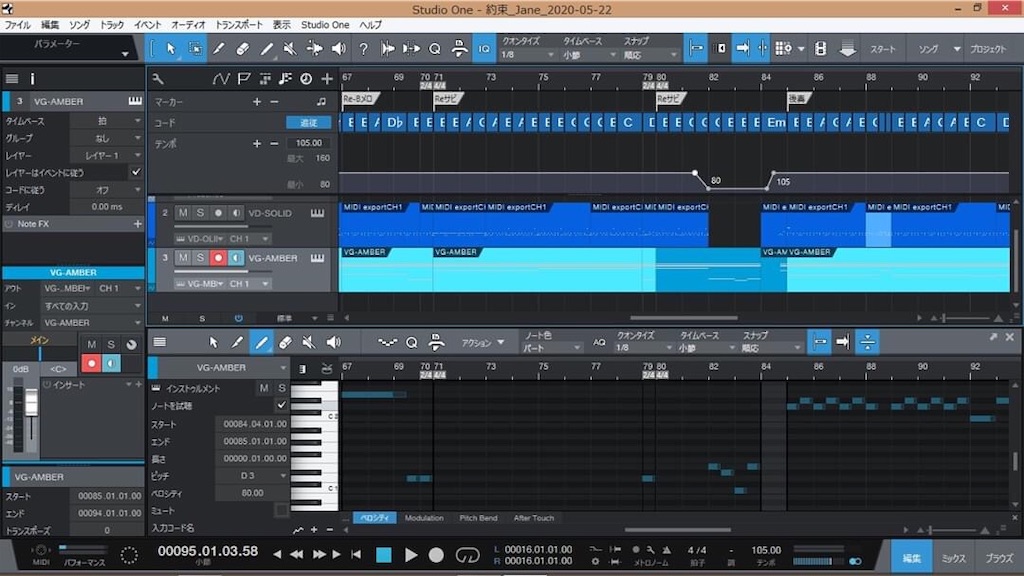Click video player film icon in toolbar

[820, 49]
